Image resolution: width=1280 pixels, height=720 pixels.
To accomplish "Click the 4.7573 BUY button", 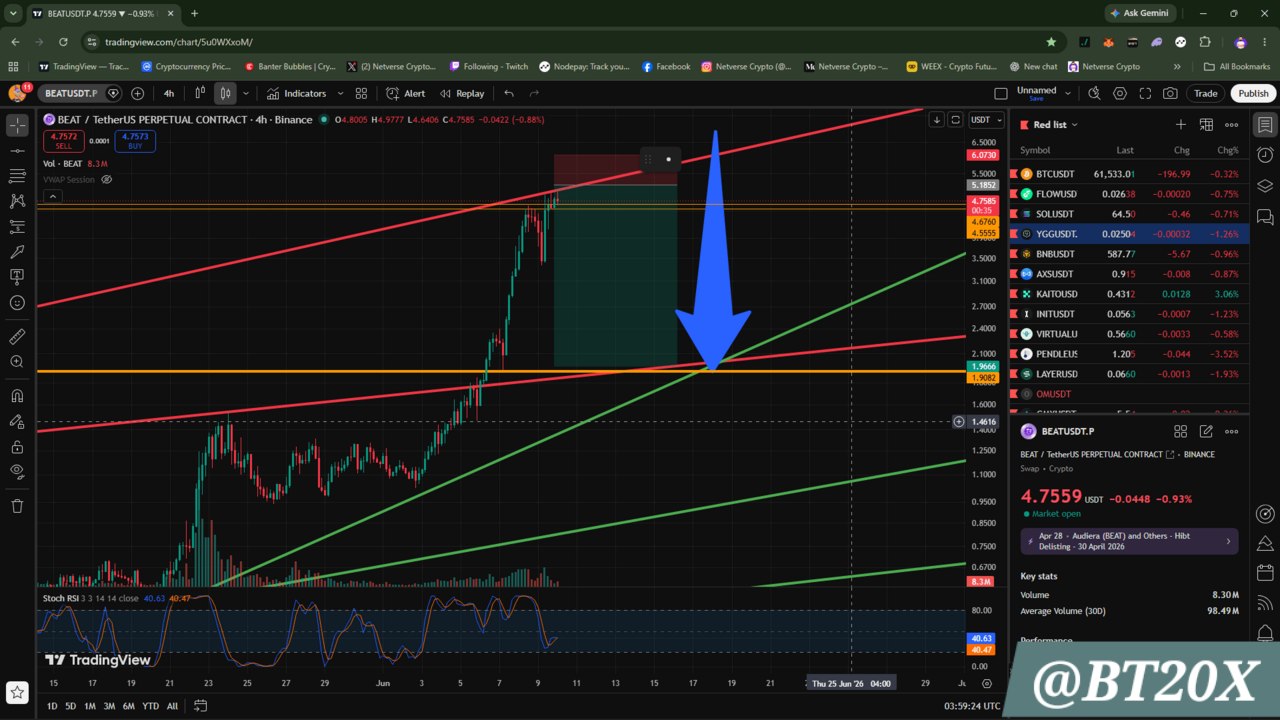I will (x=135, y=141).
